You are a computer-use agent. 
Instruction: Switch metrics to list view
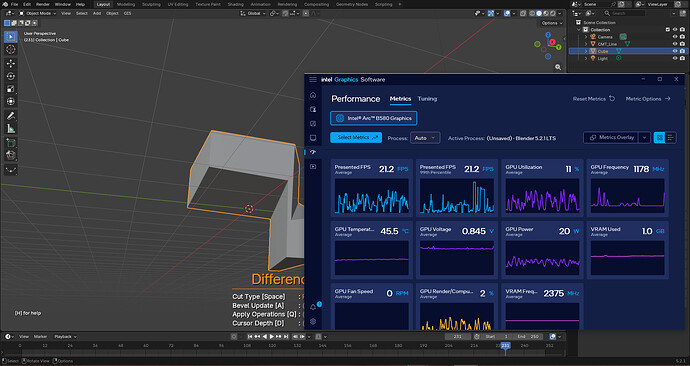click(670, 138)
